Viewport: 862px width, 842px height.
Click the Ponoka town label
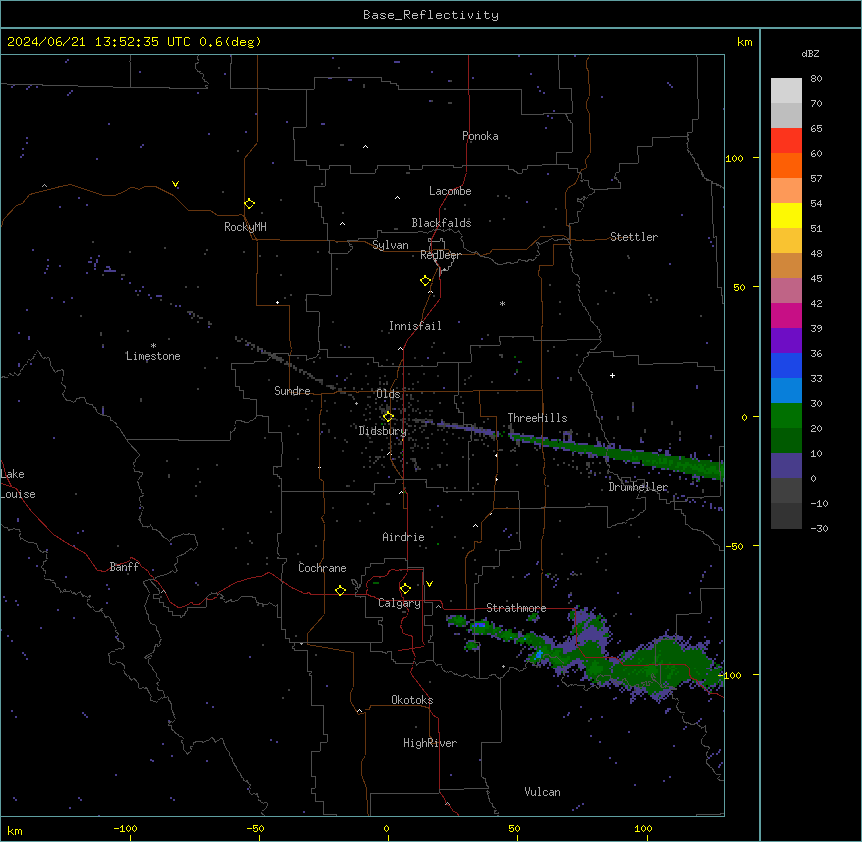point(480,136)
